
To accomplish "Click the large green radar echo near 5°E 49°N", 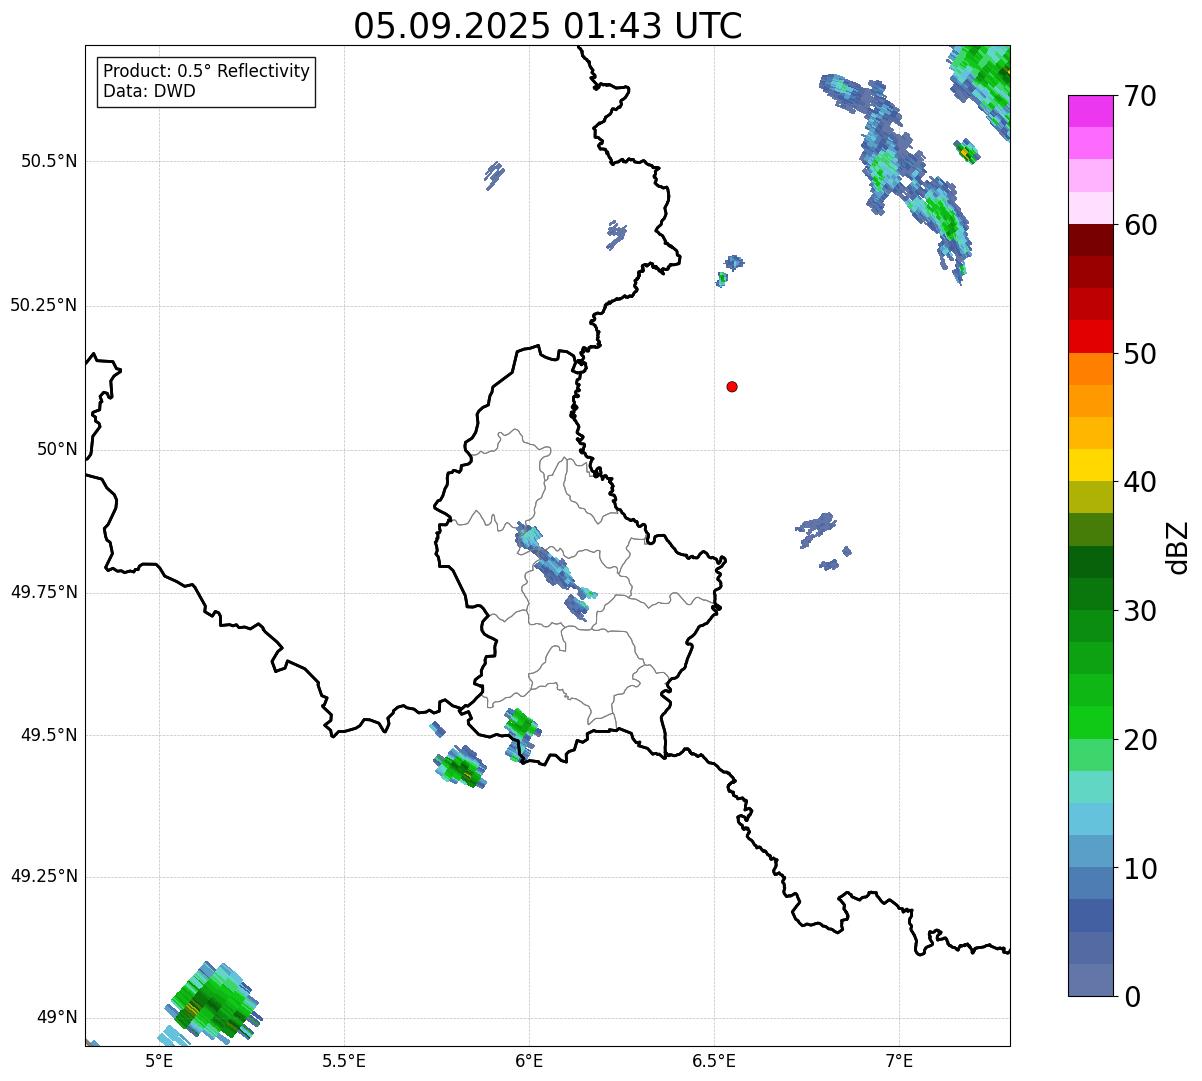I will 213,1002.
